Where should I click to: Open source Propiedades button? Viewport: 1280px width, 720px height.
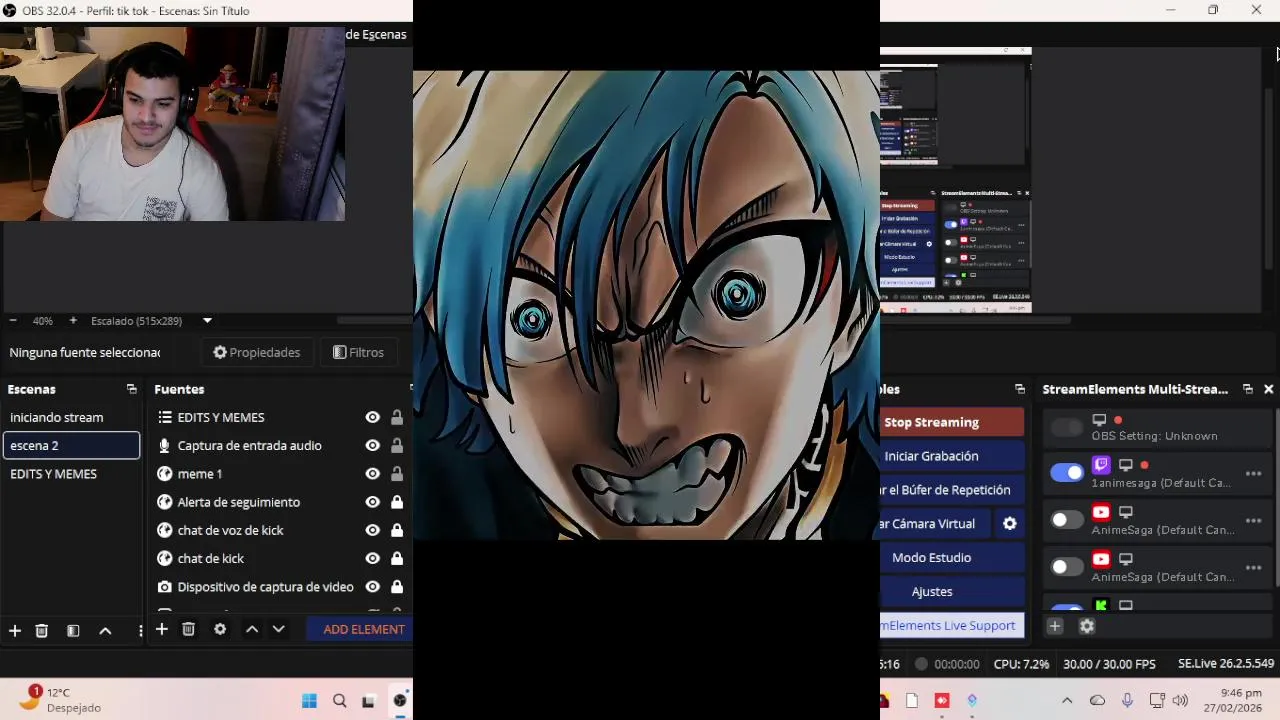tap(257, 353)
